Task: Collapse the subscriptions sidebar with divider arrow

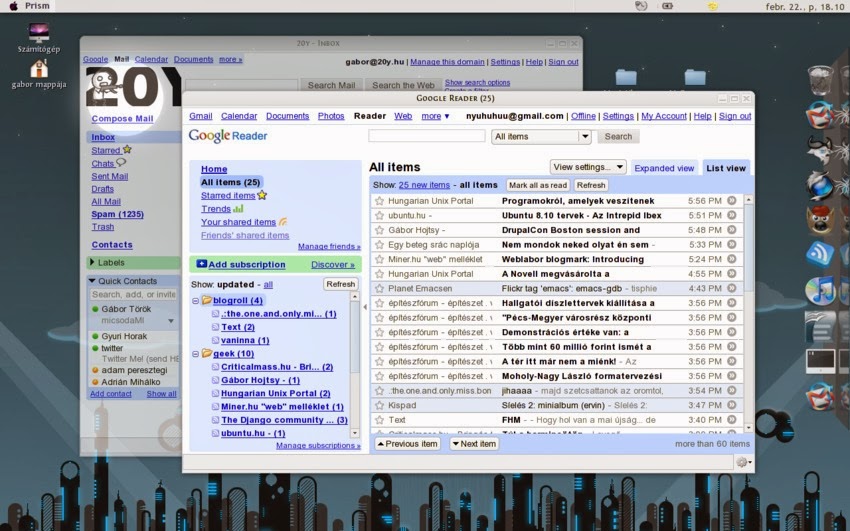Action: point(365,307)
